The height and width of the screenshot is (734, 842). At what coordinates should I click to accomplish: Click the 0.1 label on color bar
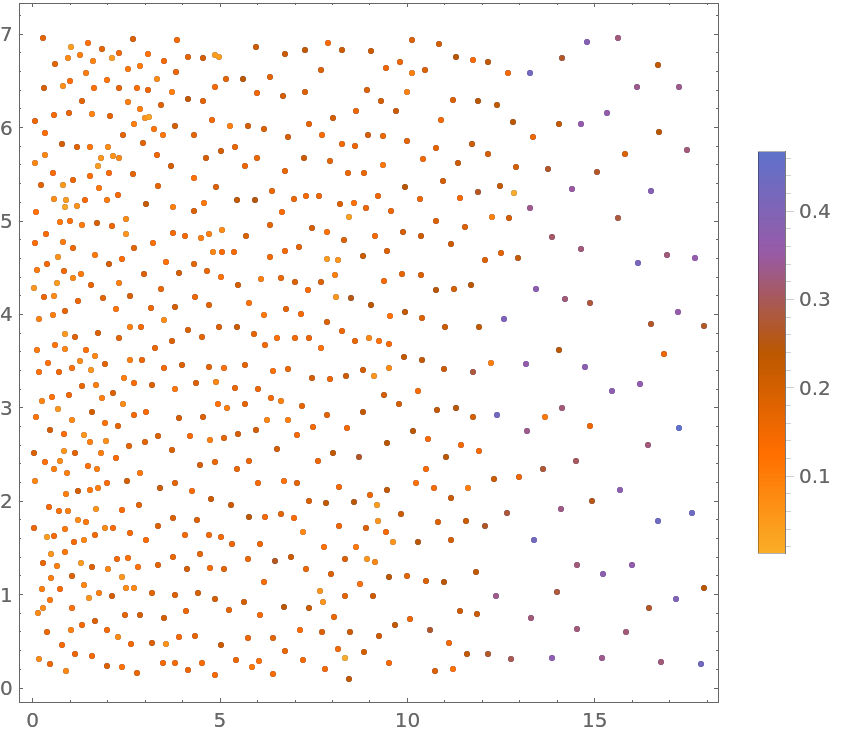[x=809, y=475]
